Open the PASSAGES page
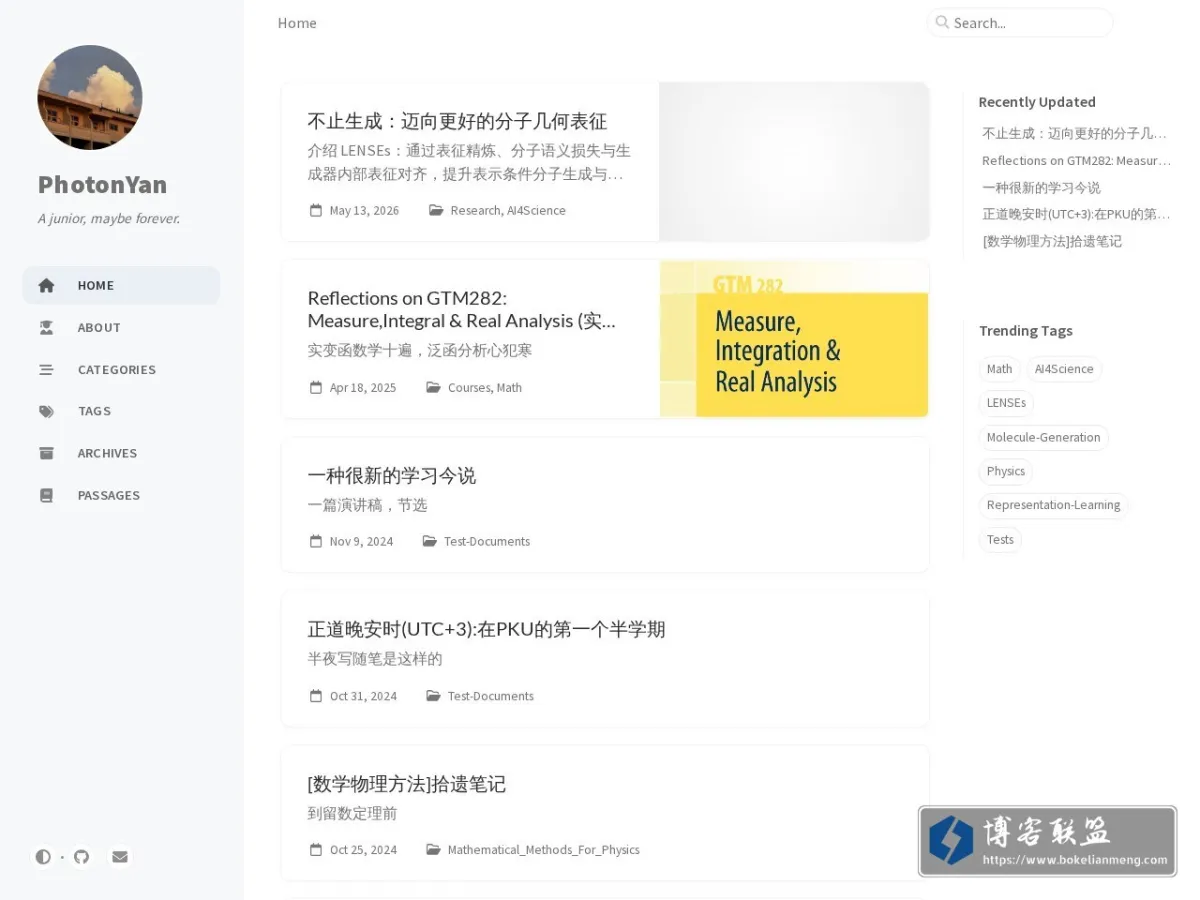 (x=121, y=495)
